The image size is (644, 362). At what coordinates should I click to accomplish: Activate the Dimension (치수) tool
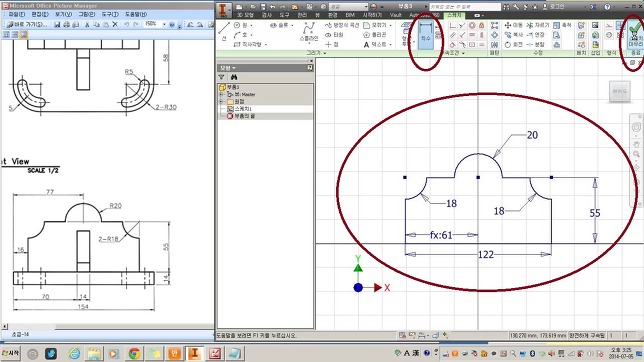coord(426,35)
